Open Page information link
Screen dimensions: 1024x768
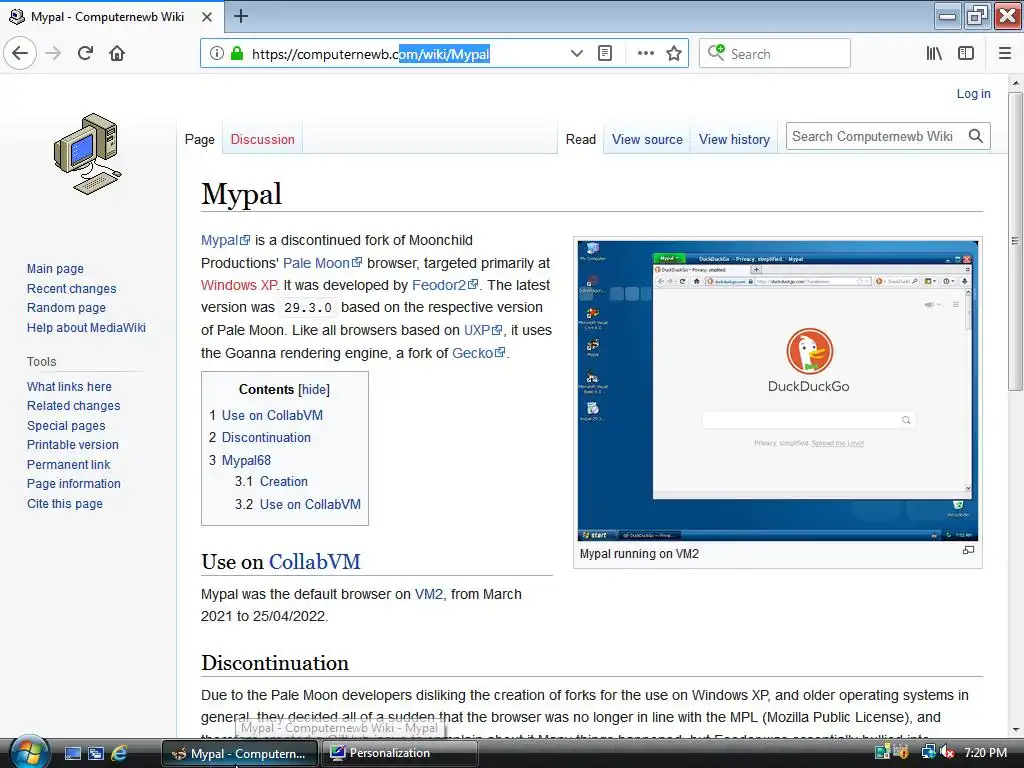(x=74, y=484)
